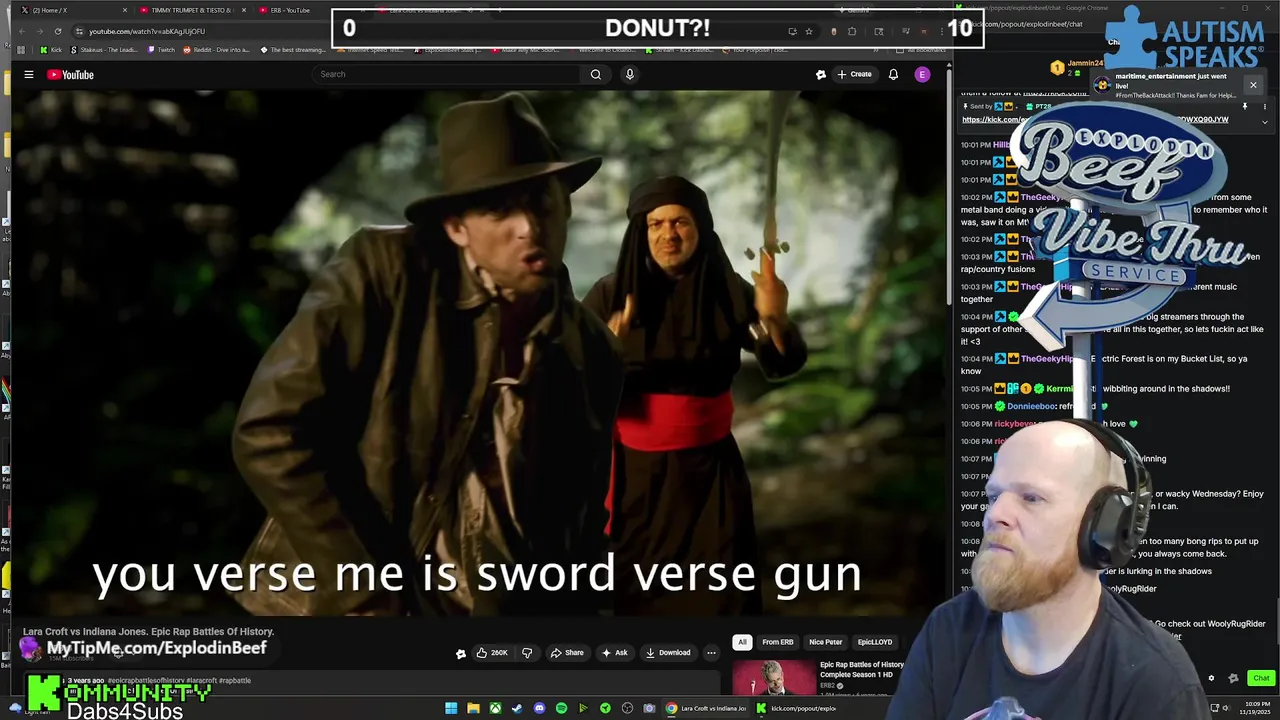Open more actions ellipsis beside Download

711,653
